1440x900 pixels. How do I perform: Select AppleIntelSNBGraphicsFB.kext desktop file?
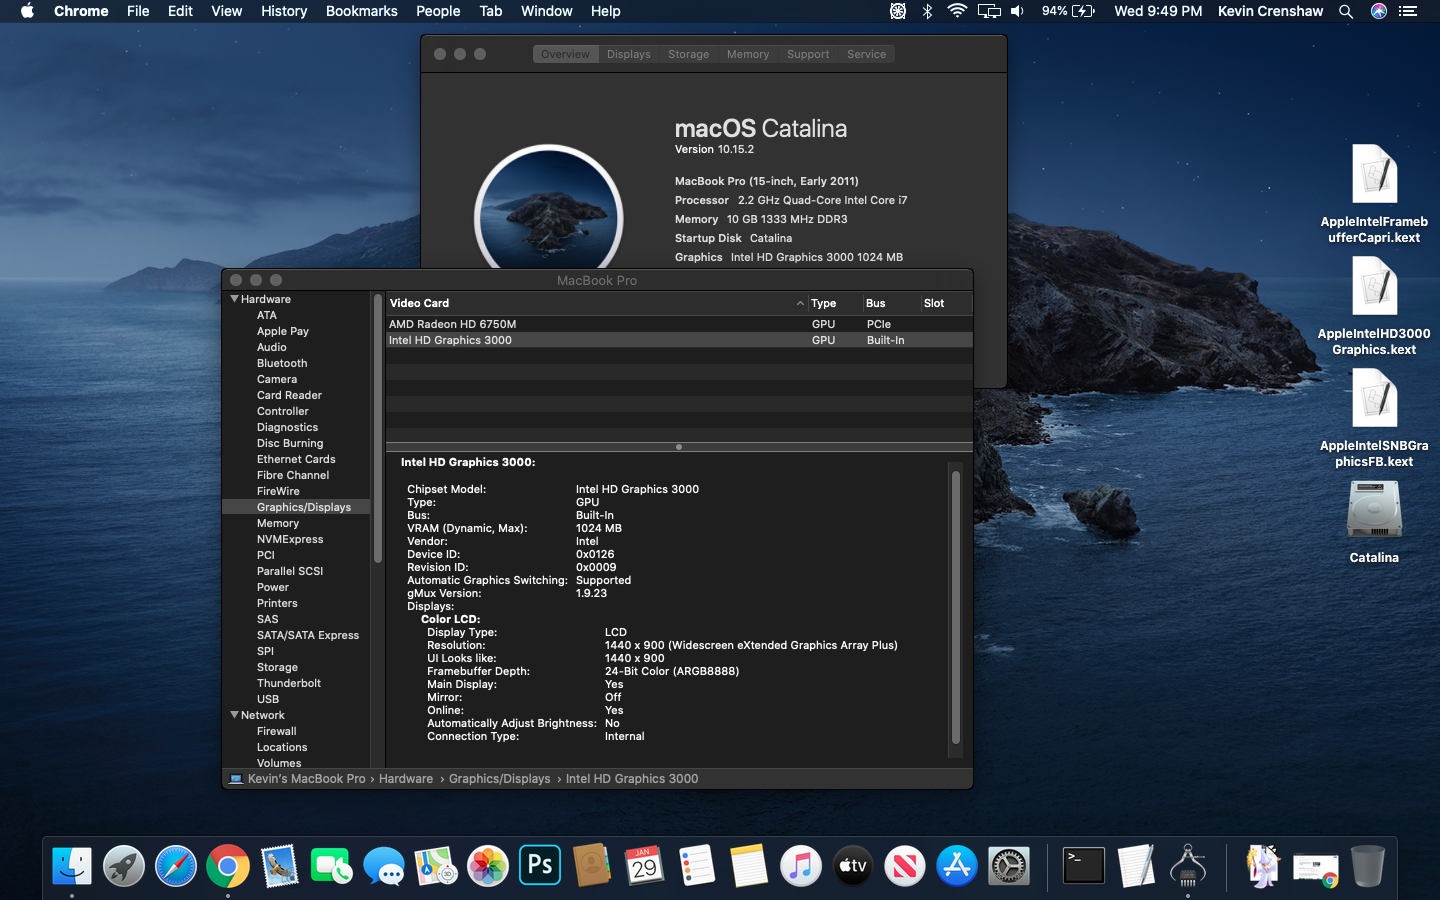point(1374,419)
